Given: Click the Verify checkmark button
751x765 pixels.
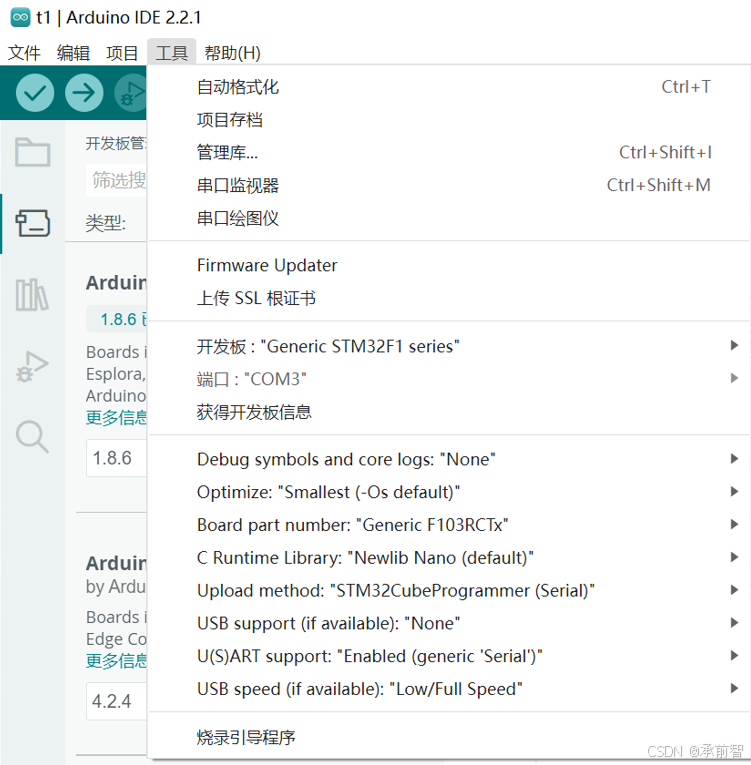Looking at the screenshot, I should 35,93.
